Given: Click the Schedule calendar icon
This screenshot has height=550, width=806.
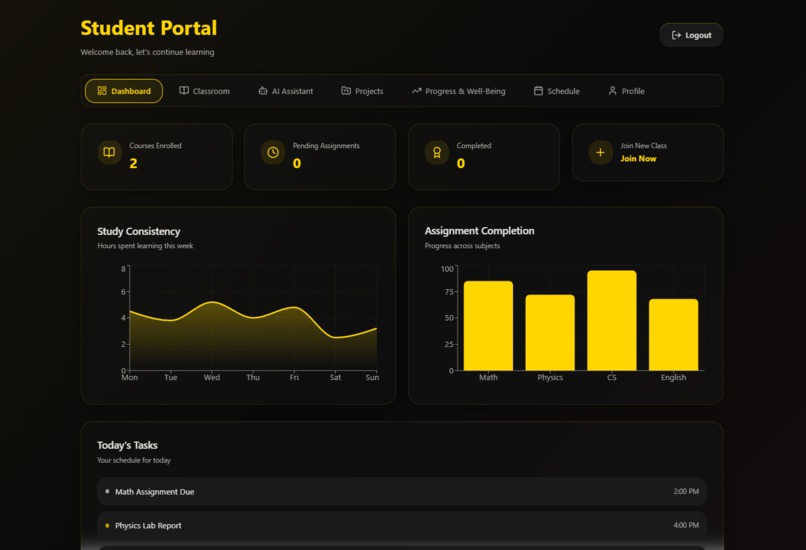Looking at the screenshot, I should point(538,90).
